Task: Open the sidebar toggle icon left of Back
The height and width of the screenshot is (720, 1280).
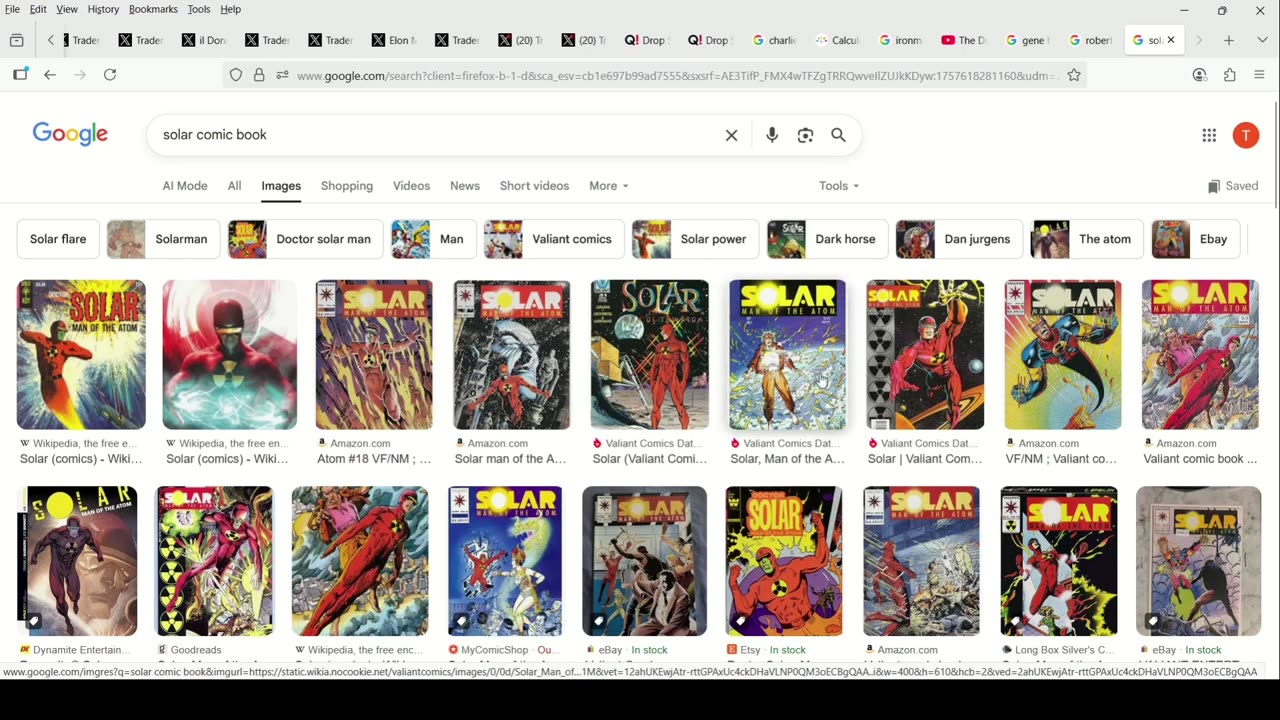Action: click(x=20, y=75)
